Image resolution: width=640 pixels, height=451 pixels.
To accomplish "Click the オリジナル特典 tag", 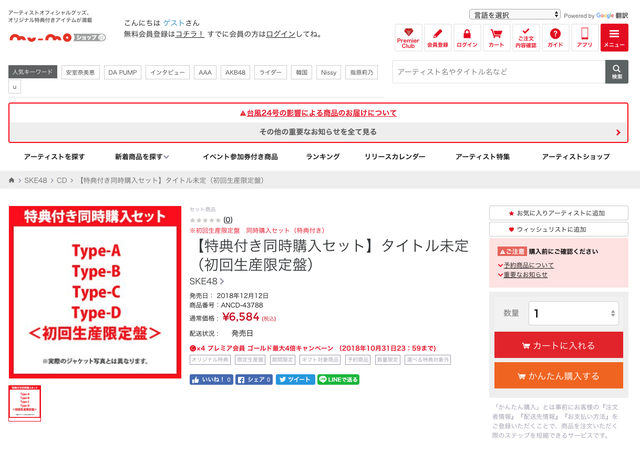I will [x=210, y=360].
